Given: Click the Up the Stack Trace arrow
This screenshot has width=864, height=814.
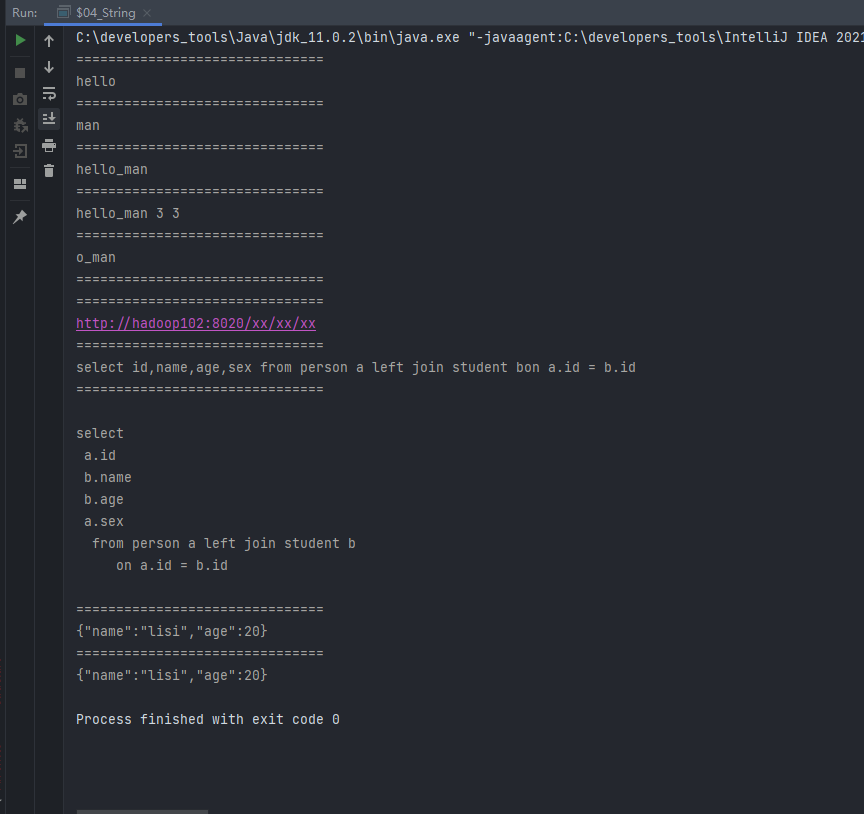Looking at the screenshot, I should click(x=49, y=41).
